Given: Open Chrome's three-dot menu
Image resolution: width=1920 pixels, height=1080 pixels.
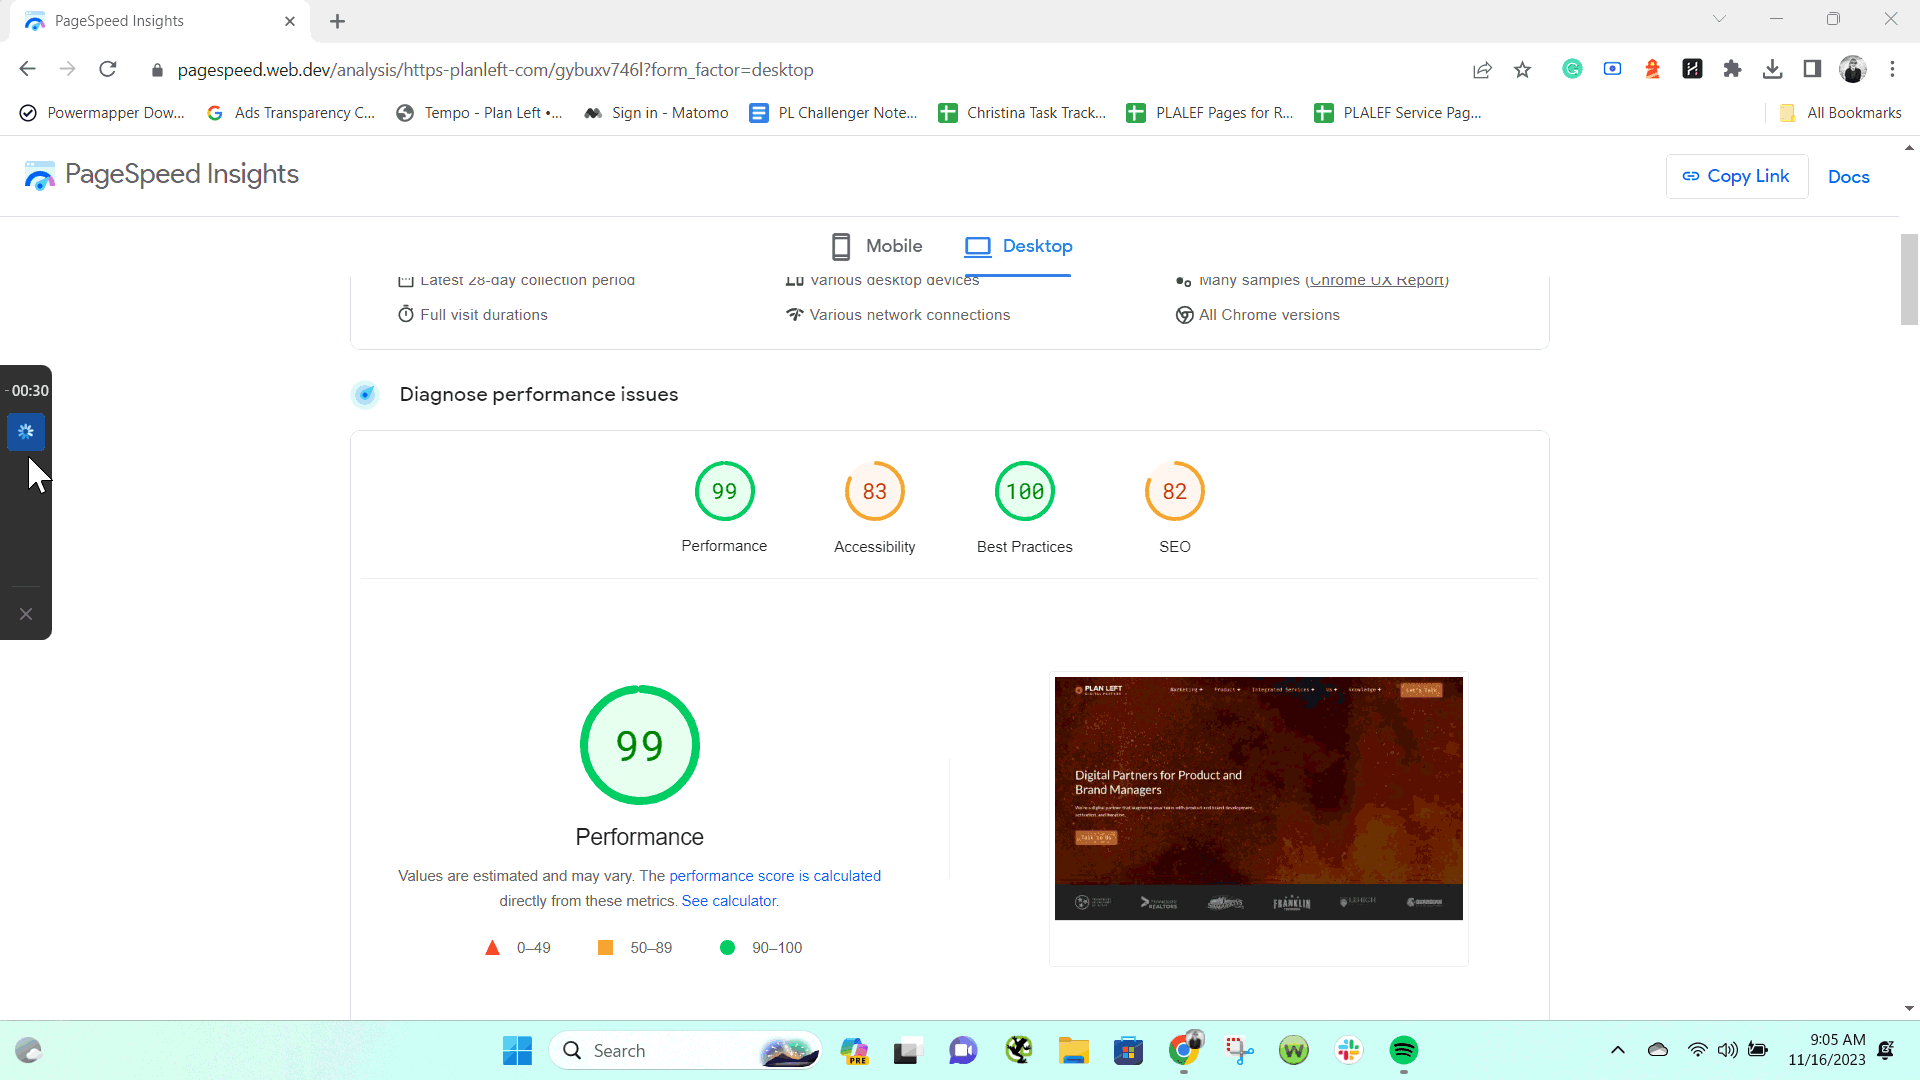Looking at the screenshot, I should click(1892, 69).
